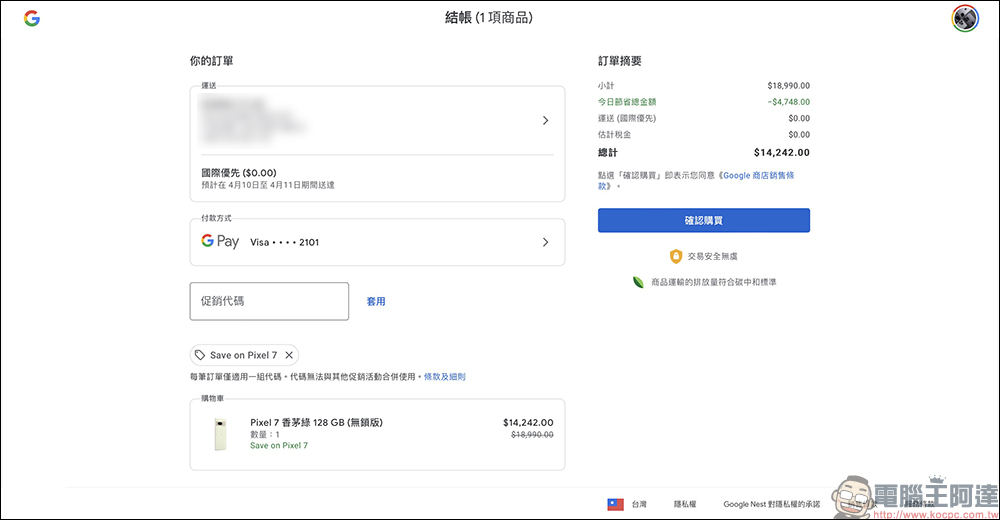Click the struck-through $18,990.00 price in cart

(x=533, y=435)
